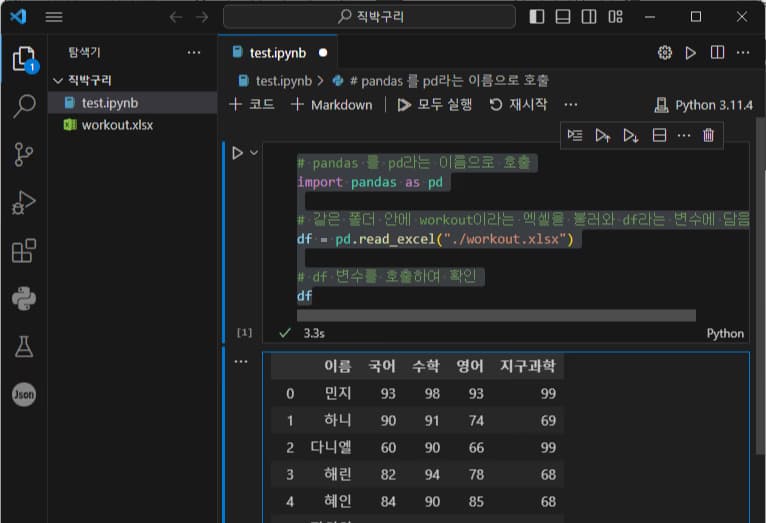The image size is (766, 523).
Task: Toggle the primary sidebar layout
Action: [x=538, y=17]
